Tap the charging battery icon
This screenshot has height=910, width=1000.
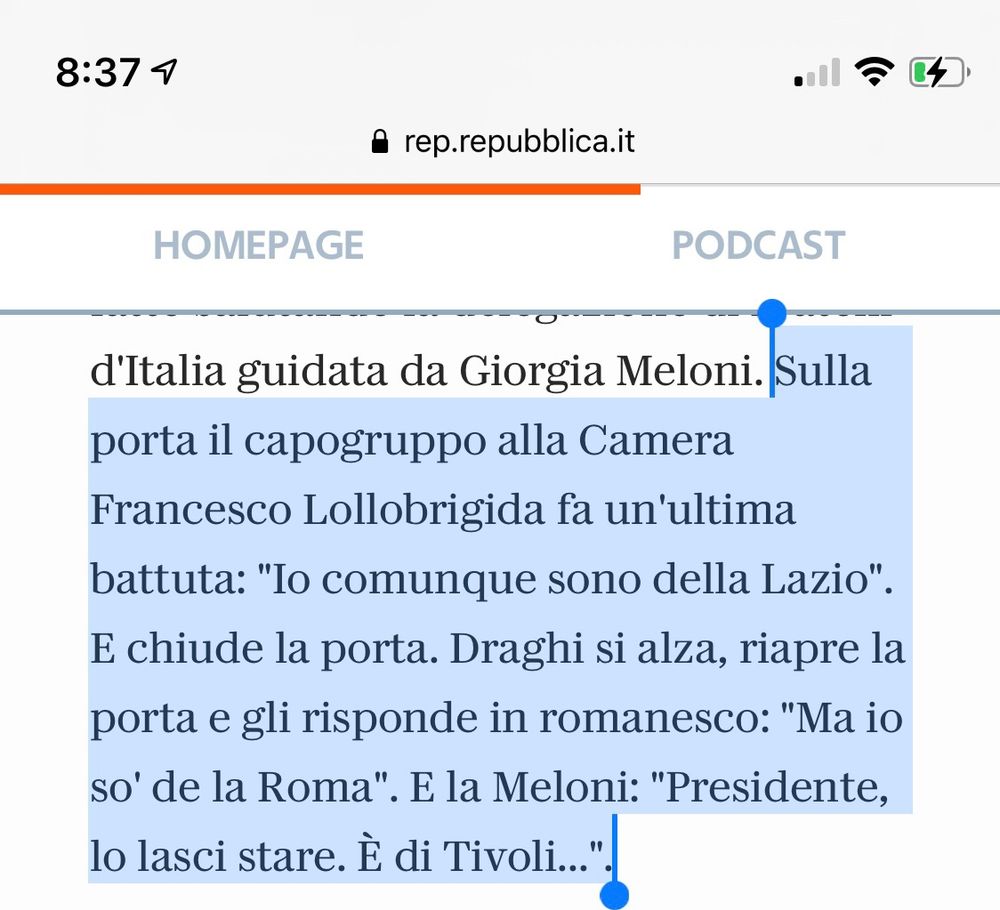coord(939,72)
